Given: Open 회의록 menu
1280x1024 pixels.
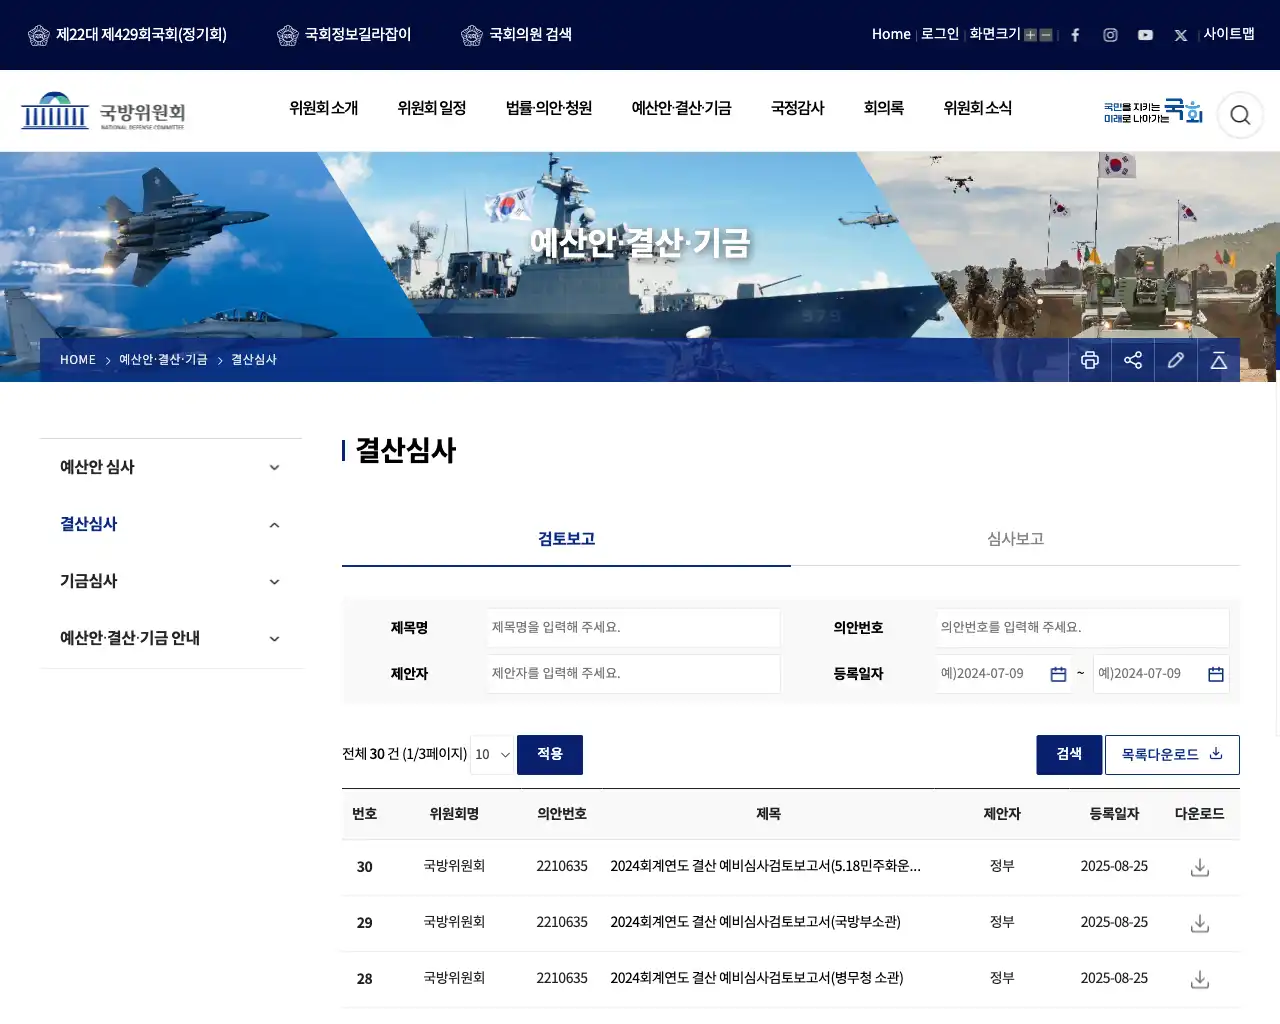Looking at the screenshot, I should click(x=884, y=108).
